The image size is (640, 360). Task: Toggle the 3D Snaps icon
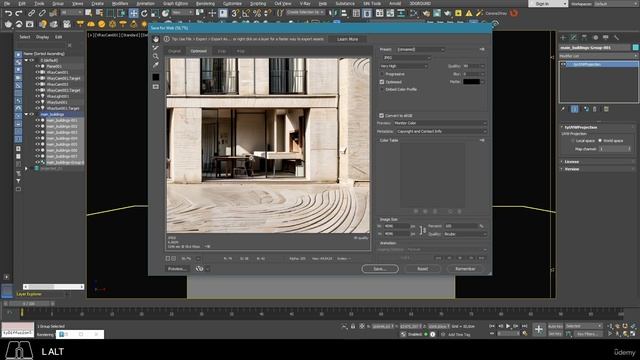coord(235,13)
